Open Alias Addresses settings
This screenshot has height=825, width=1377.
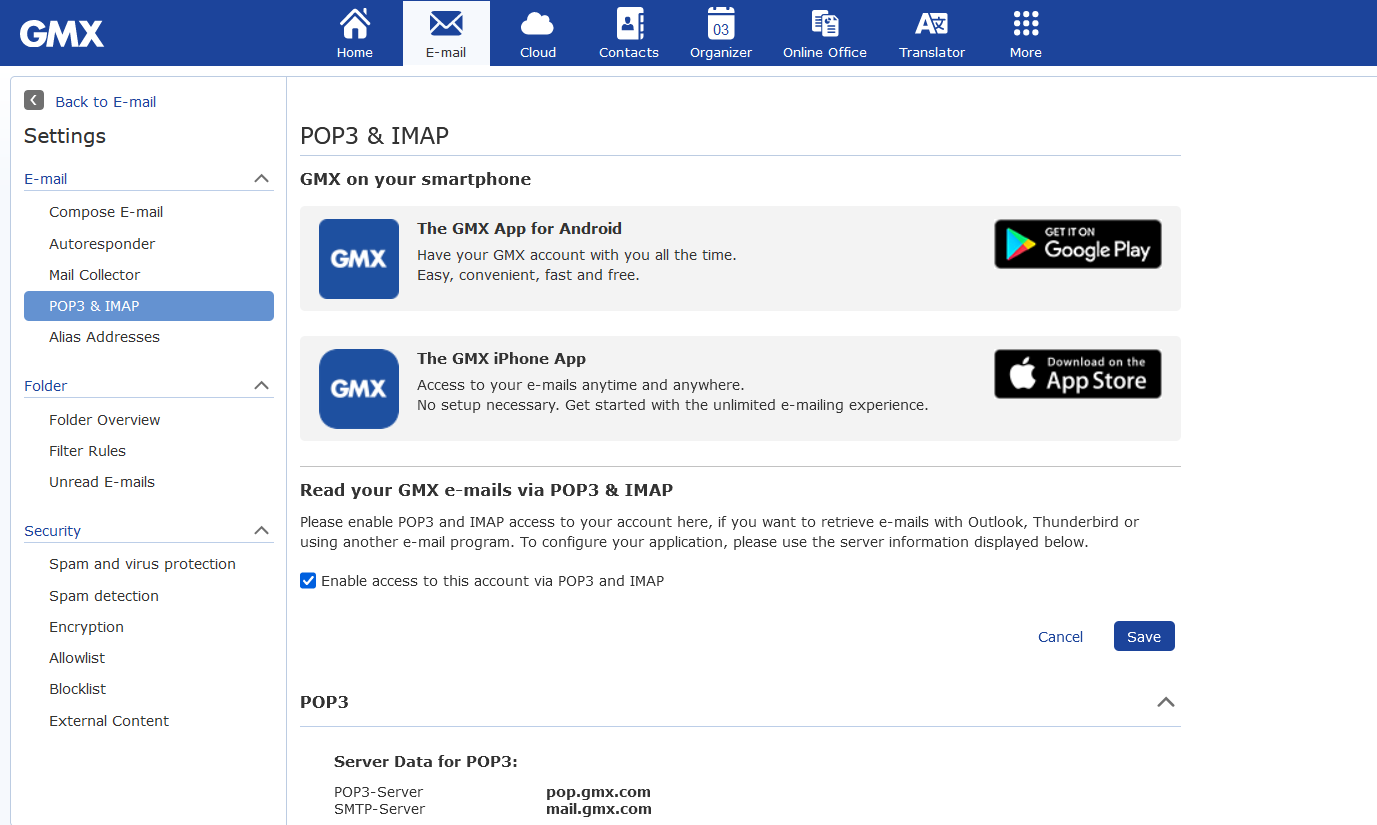coord(104,337)
